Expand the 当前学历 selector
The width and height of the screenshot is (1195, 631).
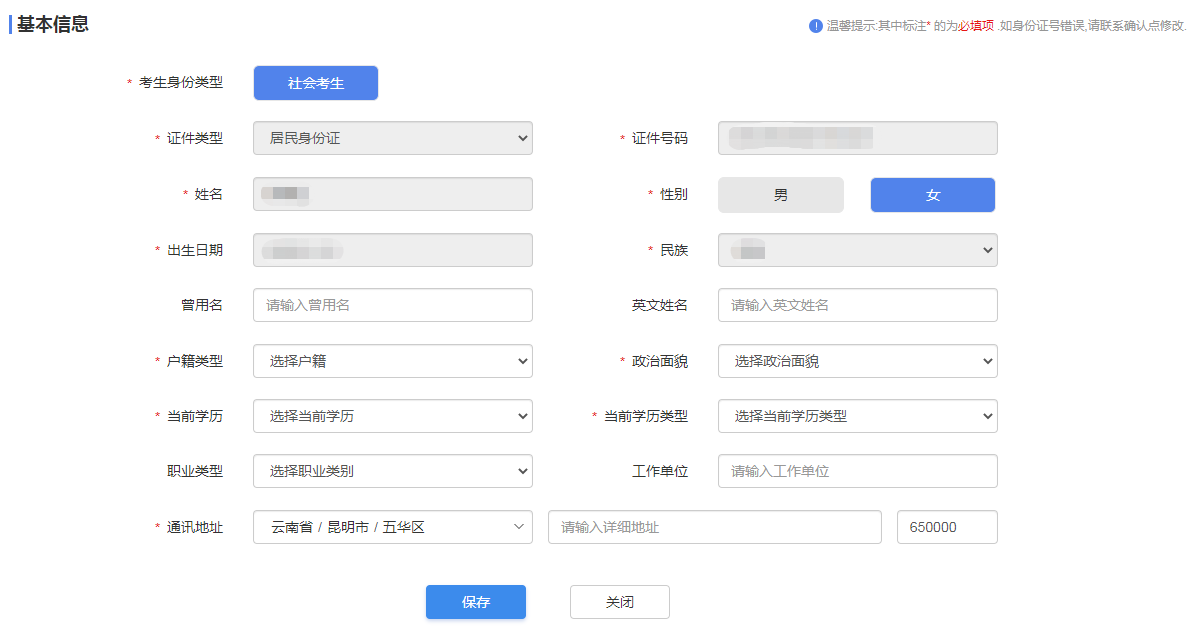[x=393, y=416]
